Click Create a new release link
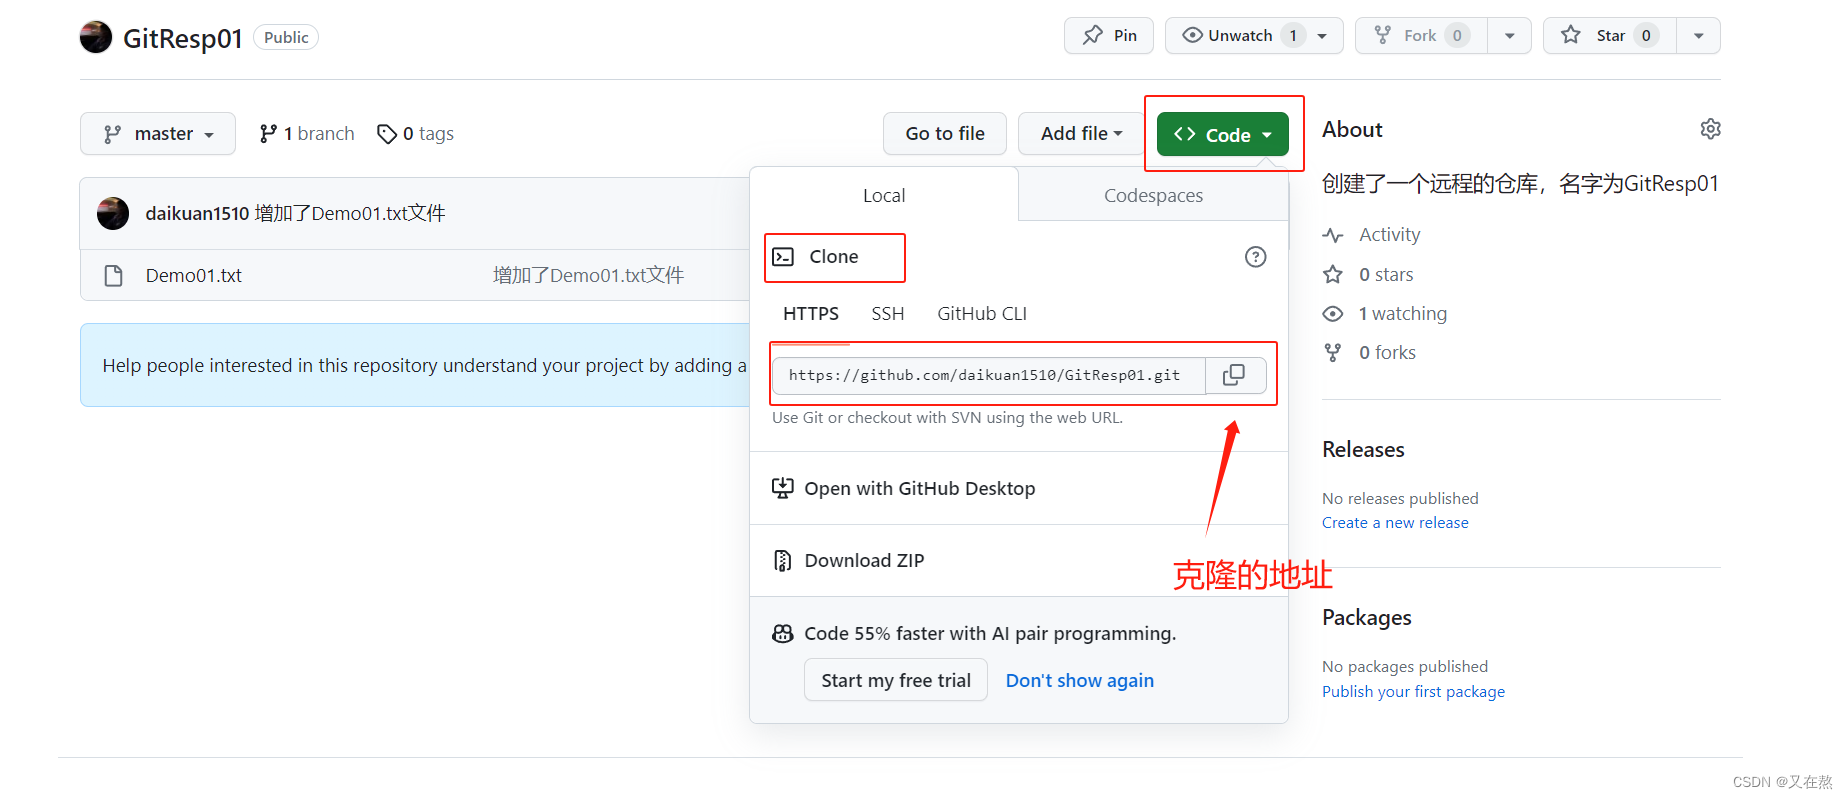The height and width of the screenshot is (799, 1848). (x=1395, y=523)
